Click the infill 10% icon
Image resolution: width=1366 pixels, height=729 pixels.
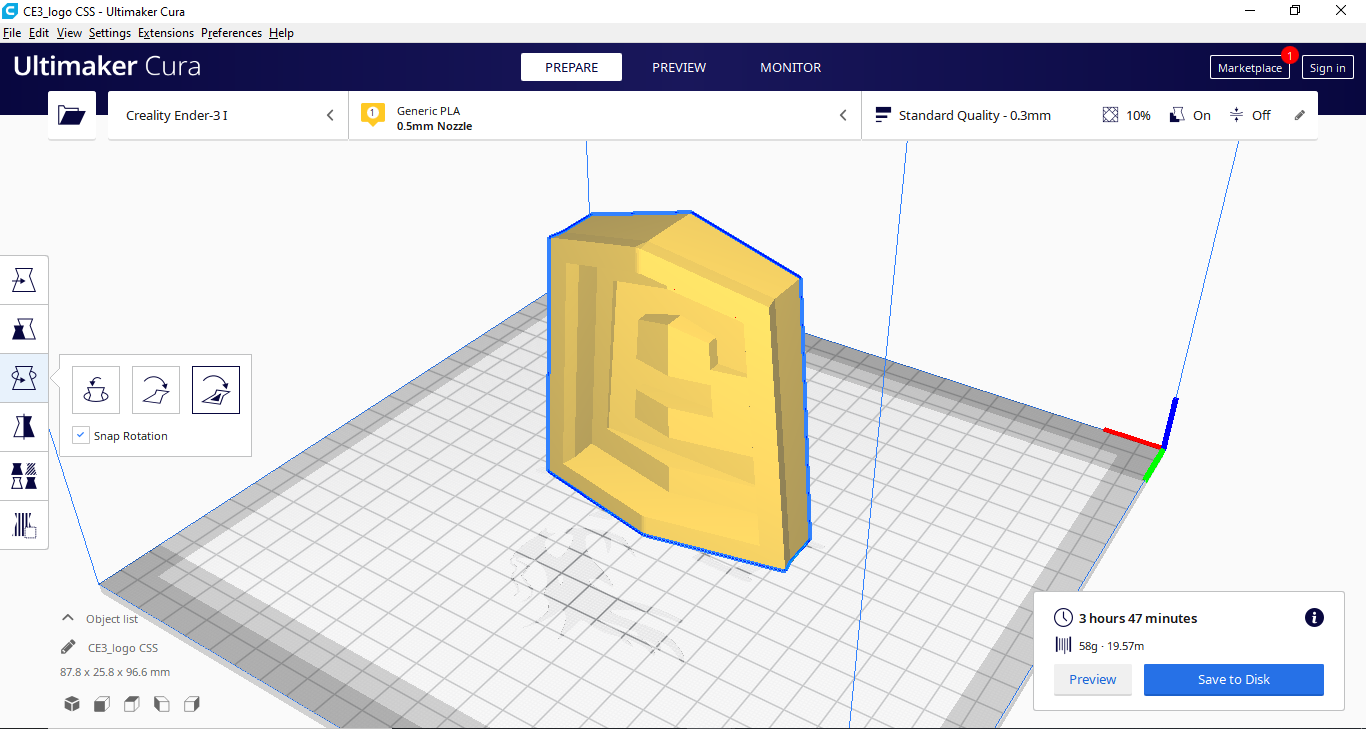(1110, 115)
